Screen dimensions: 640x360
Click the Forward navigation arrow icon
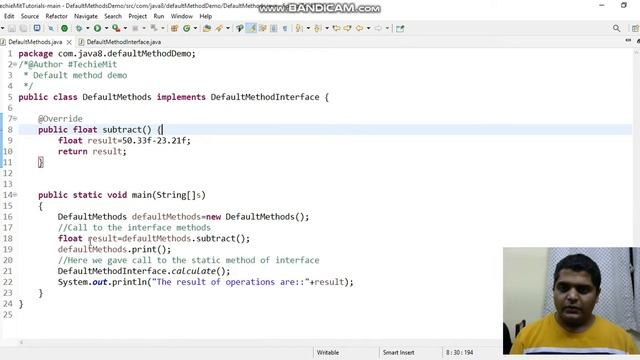click(378, 28)
